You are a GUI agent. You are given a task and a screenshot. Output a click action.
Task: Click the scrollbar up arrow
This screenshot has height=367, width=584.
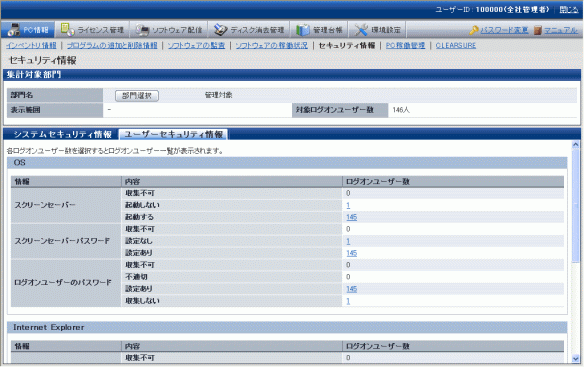(576, 145)
